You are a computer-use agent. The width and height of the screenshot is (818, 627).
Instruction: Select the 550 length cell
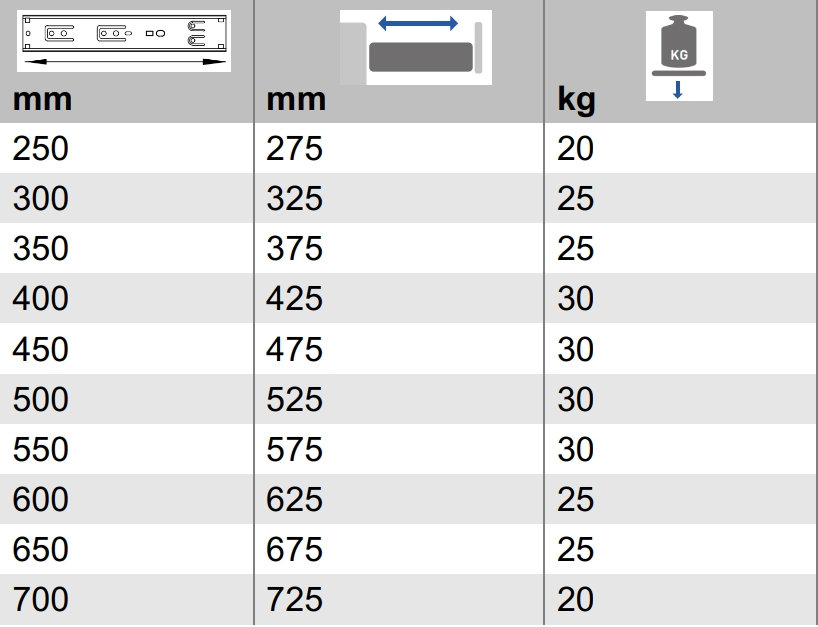pos(127,449)
